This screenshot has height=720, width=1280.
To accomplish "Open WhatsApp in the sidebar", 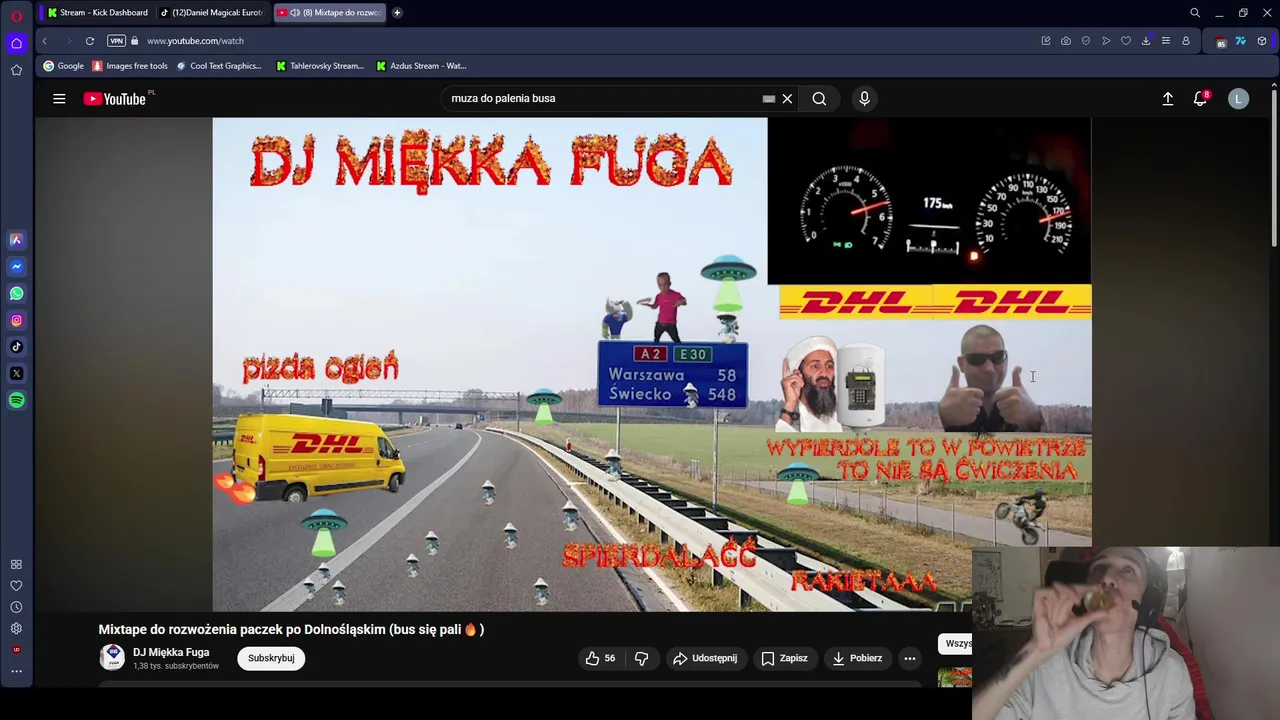I will coord(16,294).
